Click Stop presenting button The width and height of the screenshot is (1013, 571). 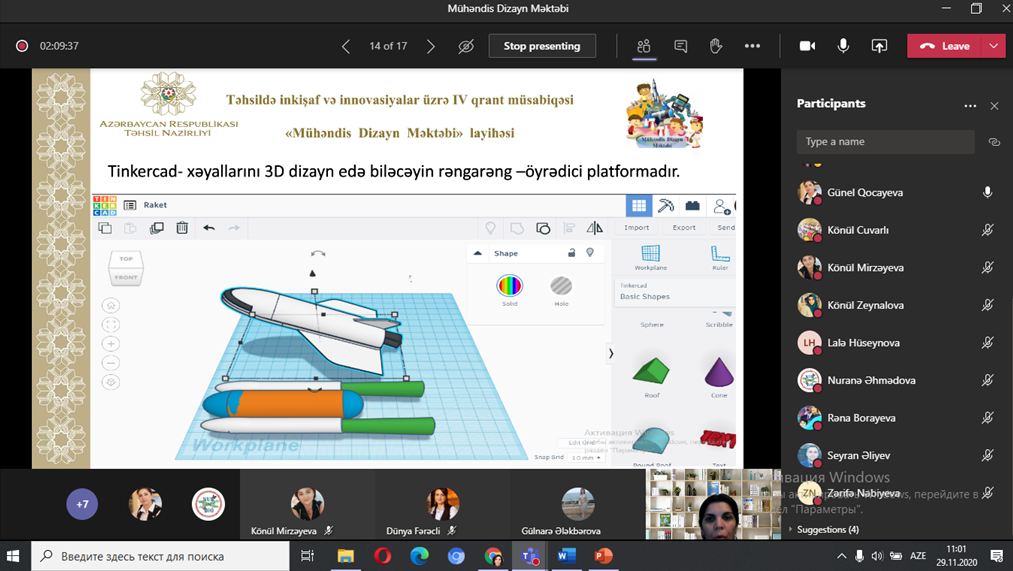tap(542, 47)
